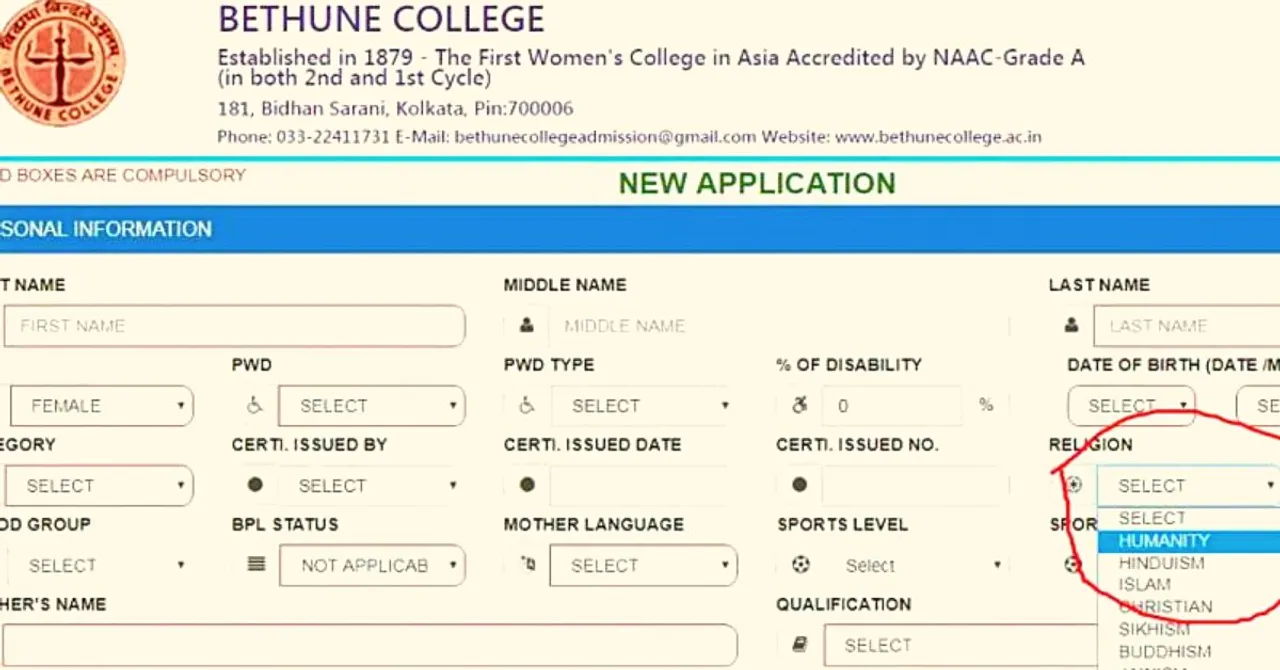Open the Qualification select dropdown
The height and width of the screenshot is (670, 1280).
click(960, 645)
